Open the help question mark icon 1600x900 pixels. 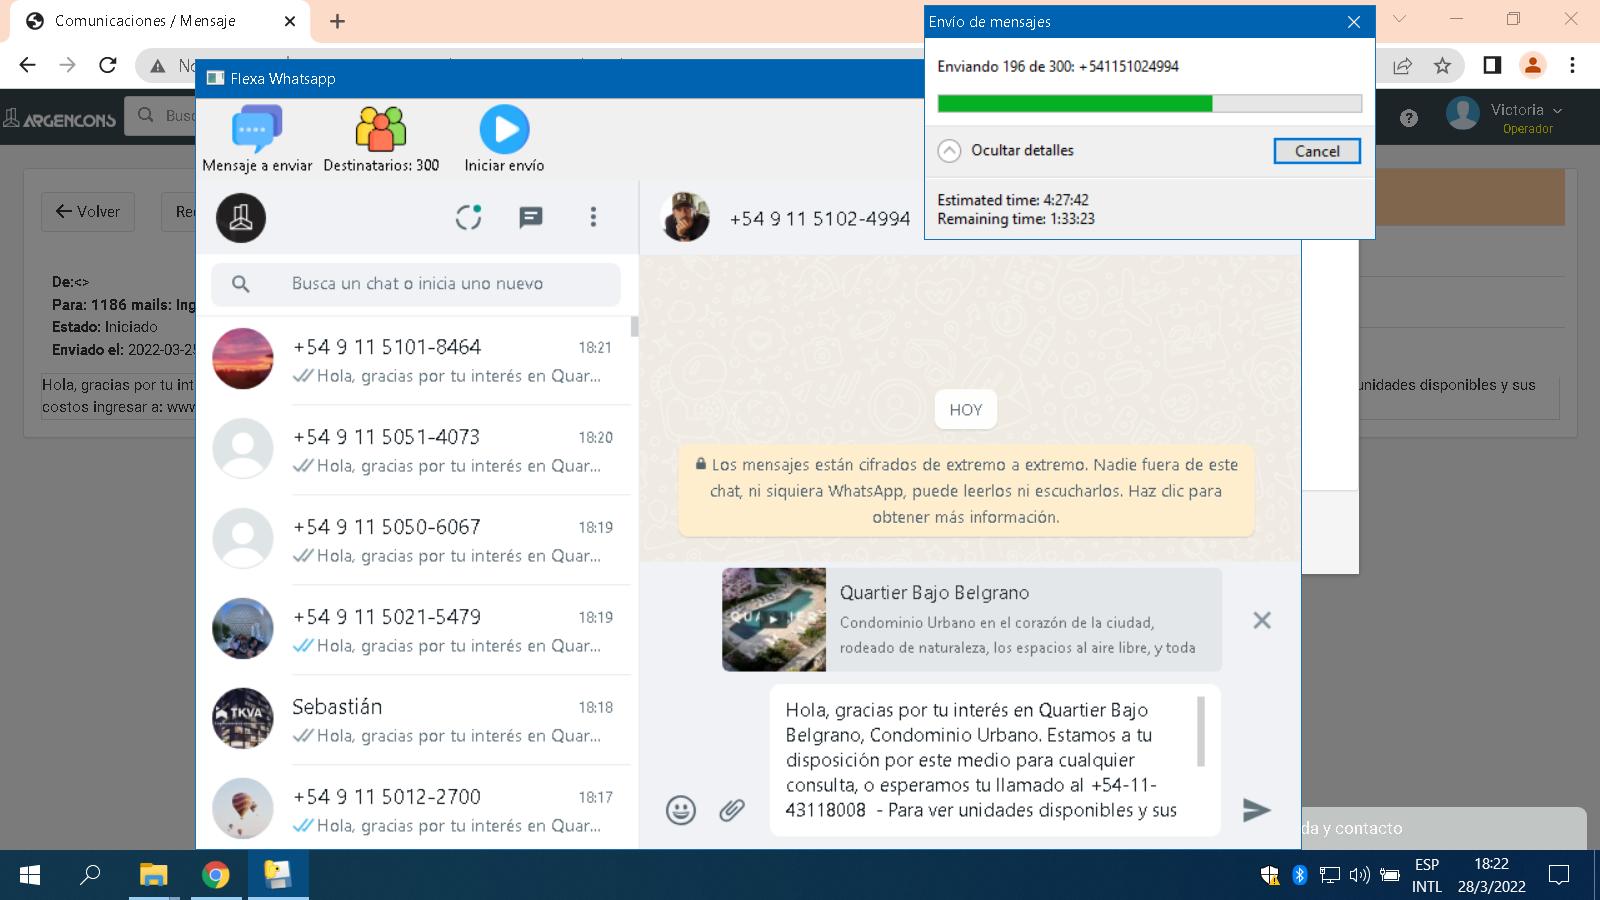click(1409, 118)
